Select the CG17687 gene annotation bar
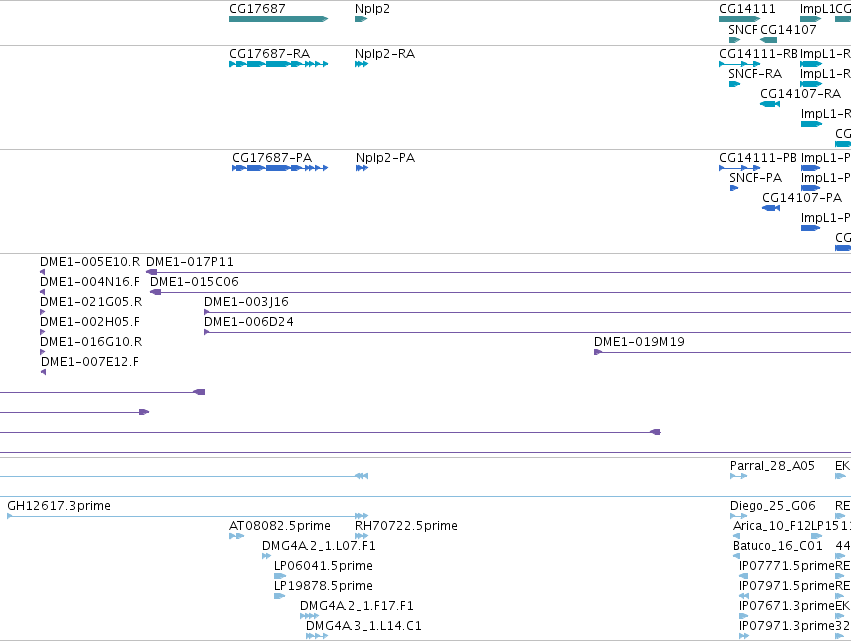The image size is (851, 641). [x=278, y=19]
